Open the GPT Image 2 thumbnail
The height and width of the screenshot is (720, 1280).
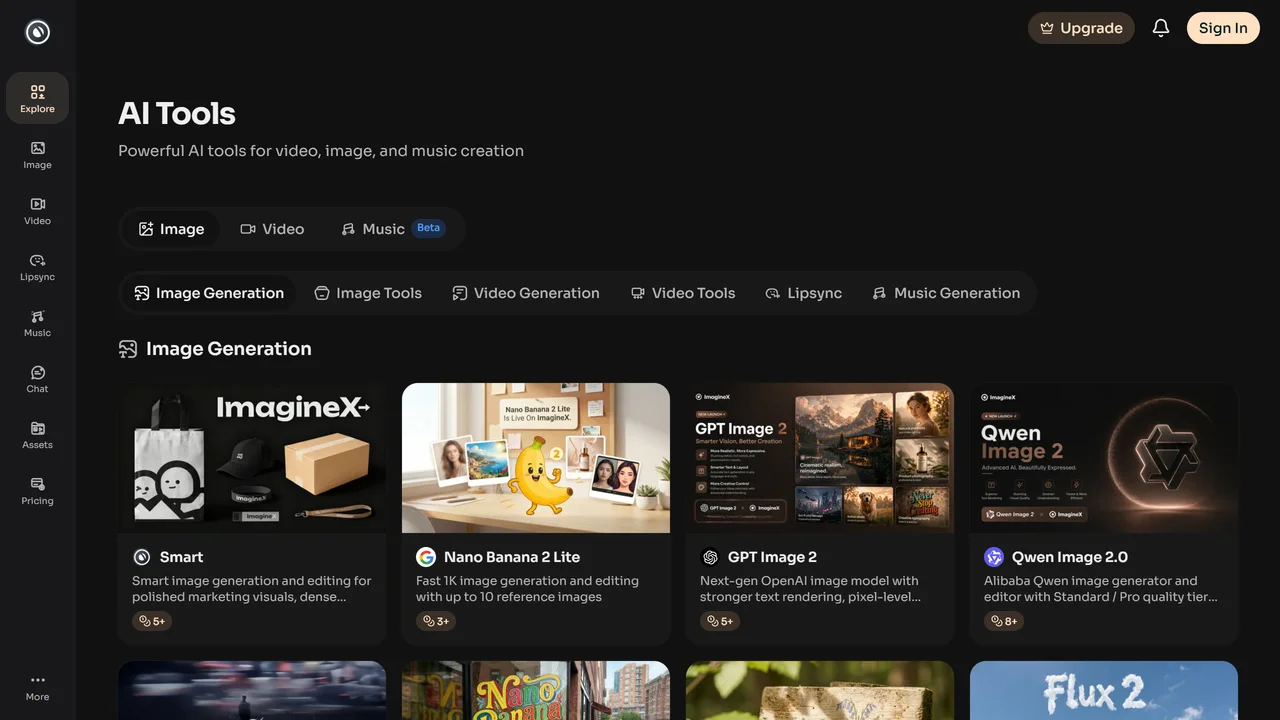(x=820, y=458)
